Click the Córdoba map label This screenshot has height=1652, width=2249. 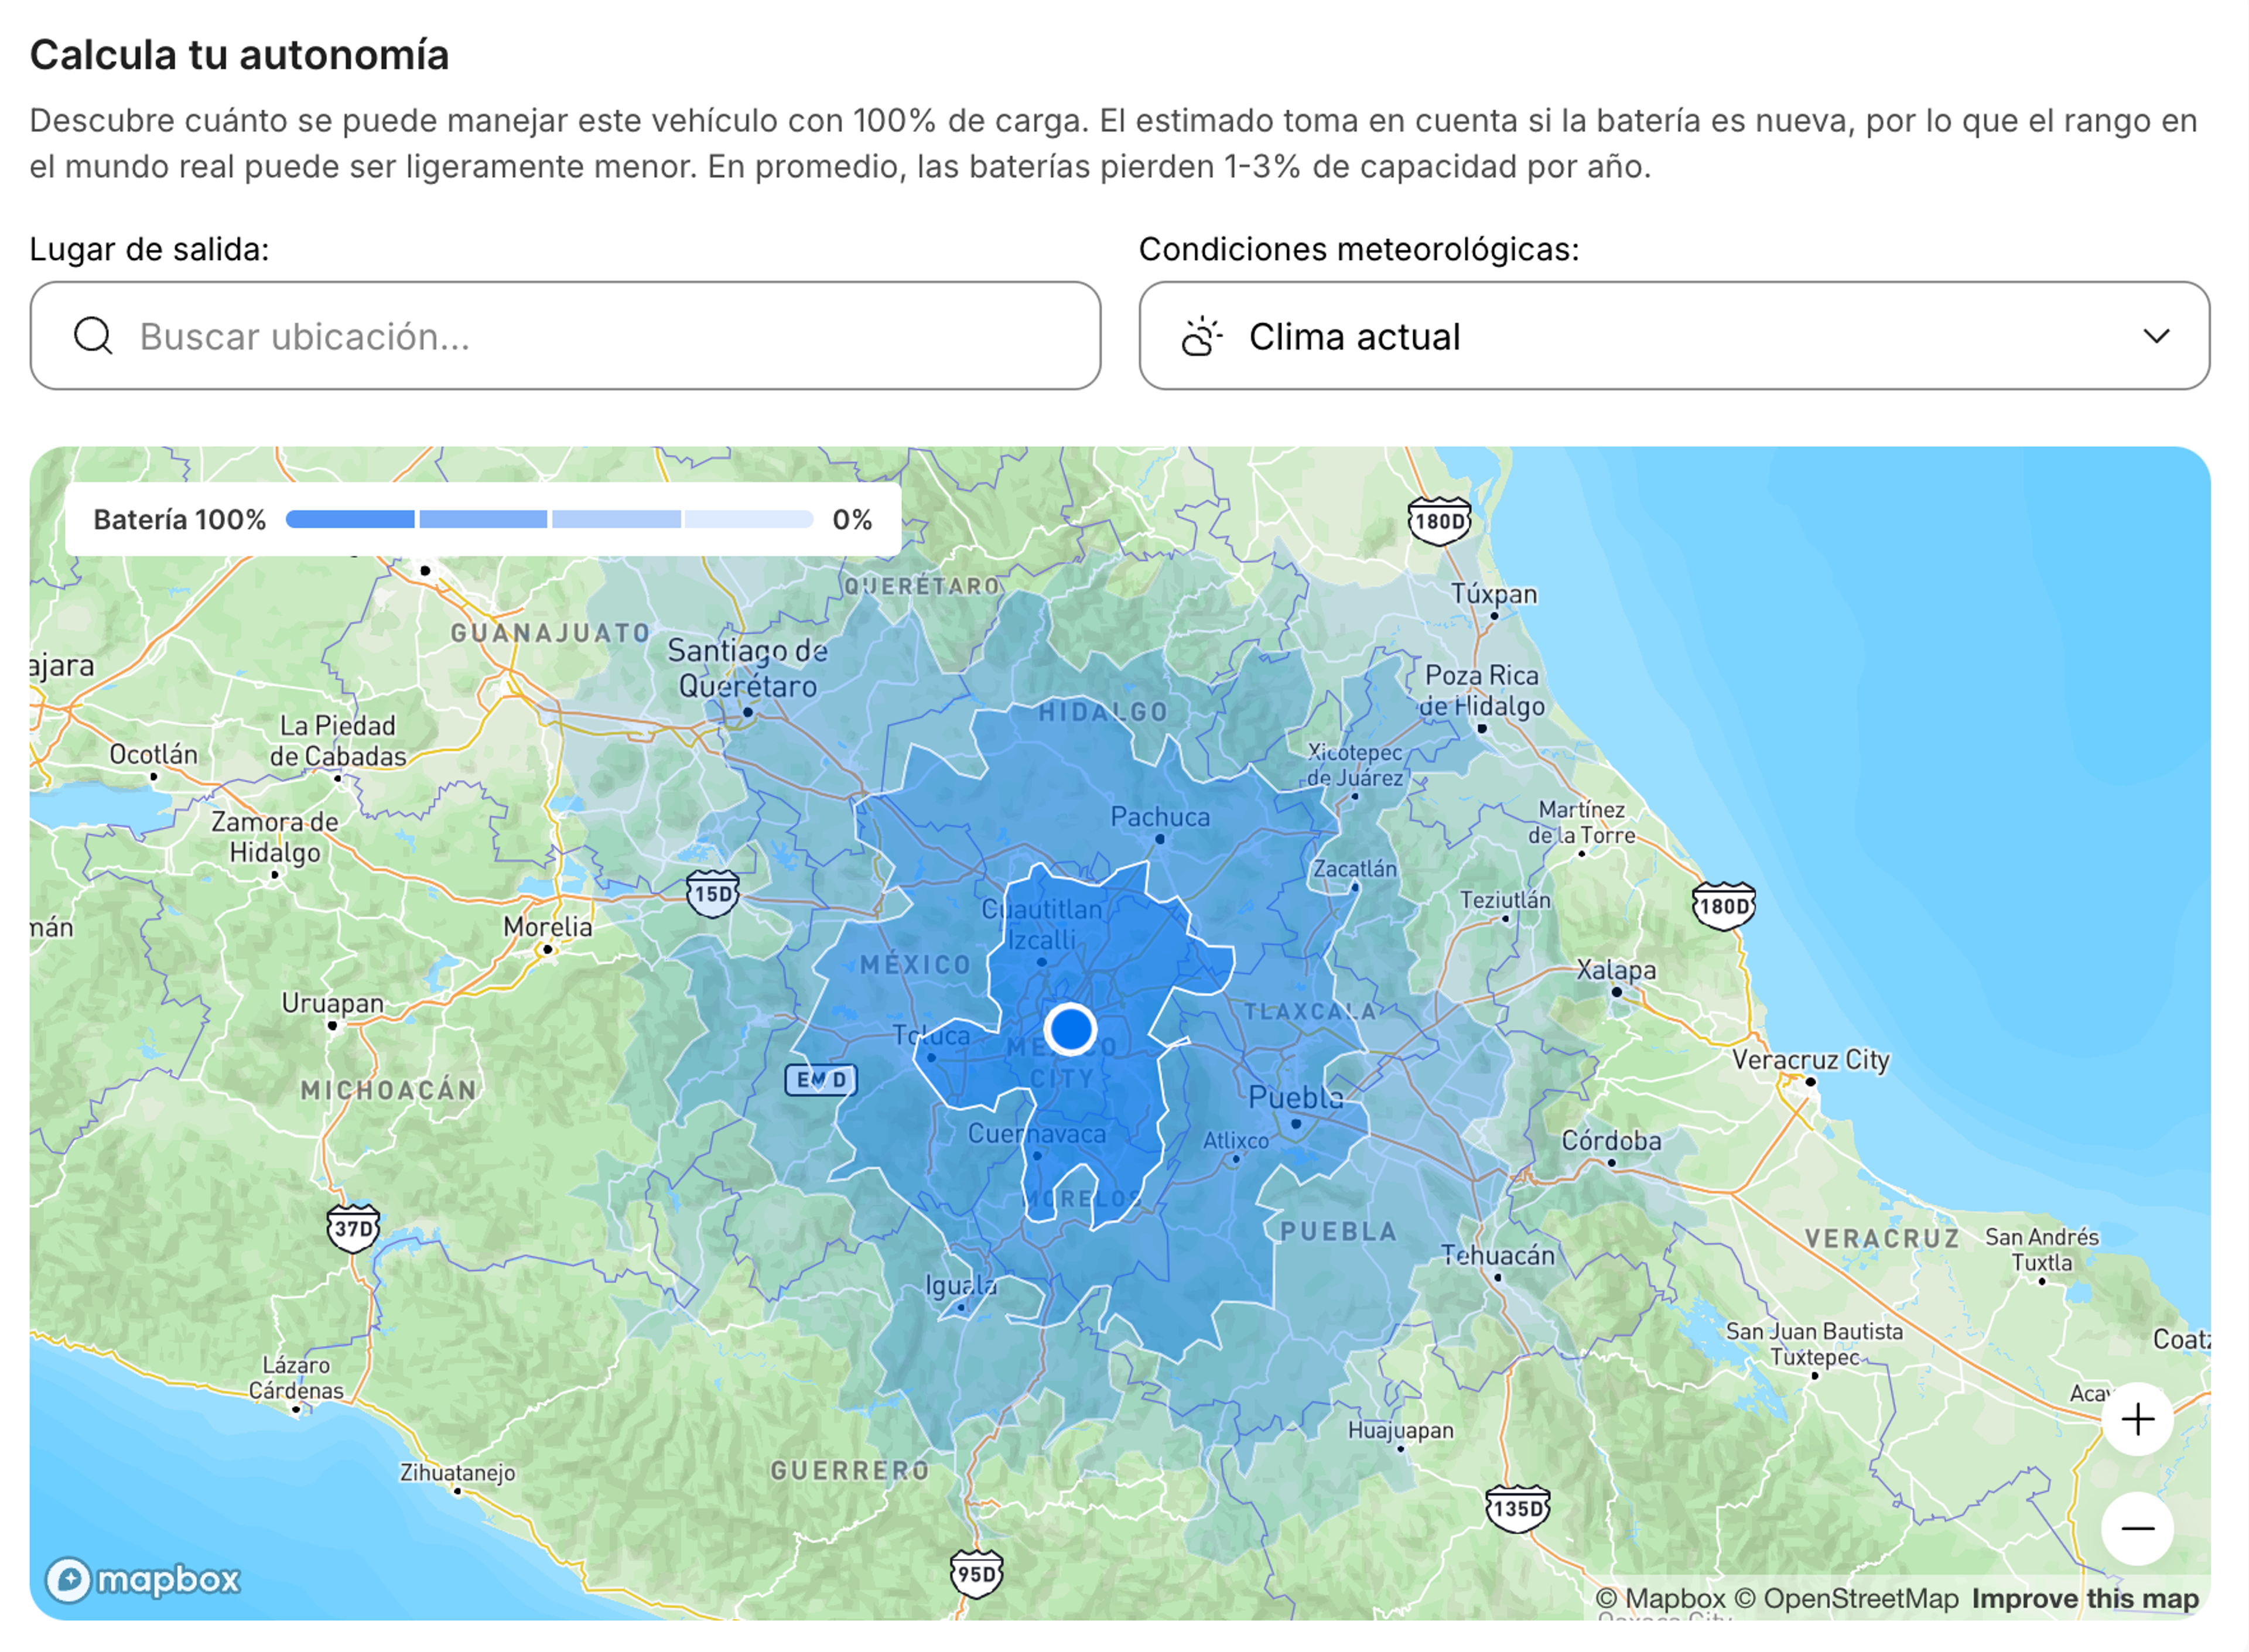click(1611, 1141)
